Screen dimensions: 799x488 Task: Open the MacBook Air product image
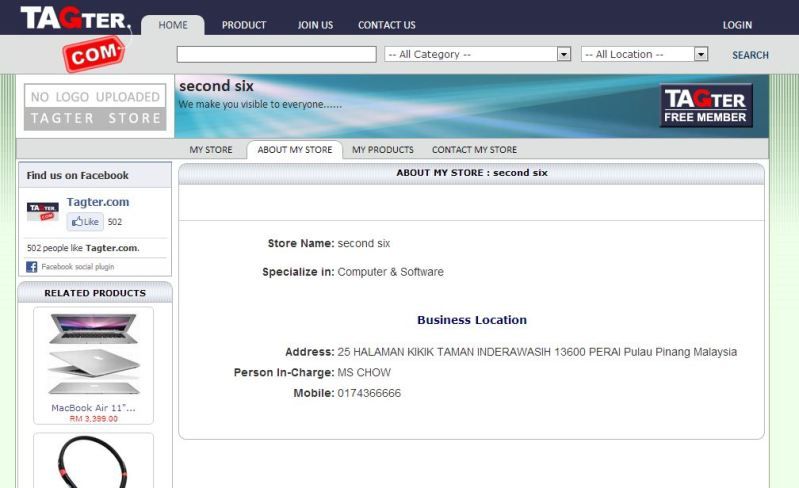[x=93, y=355]
